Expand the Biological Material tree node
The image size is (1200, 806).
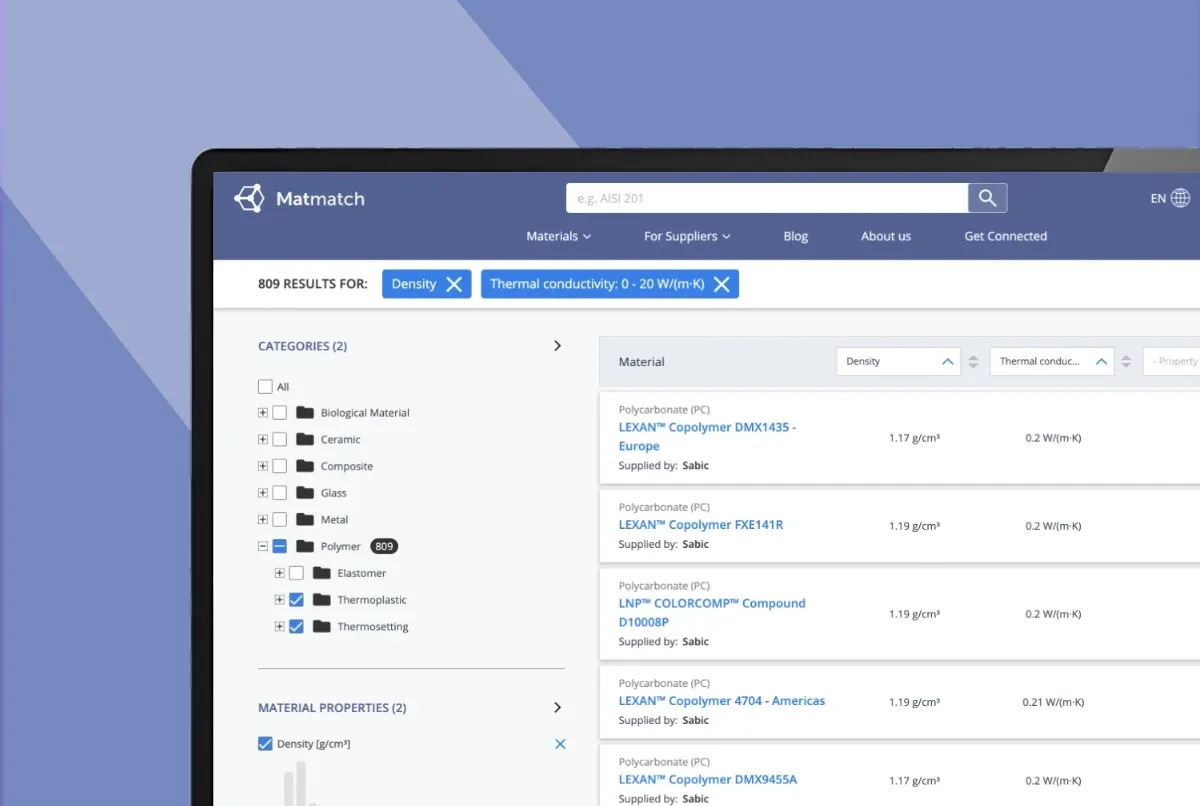coord(263,412)
